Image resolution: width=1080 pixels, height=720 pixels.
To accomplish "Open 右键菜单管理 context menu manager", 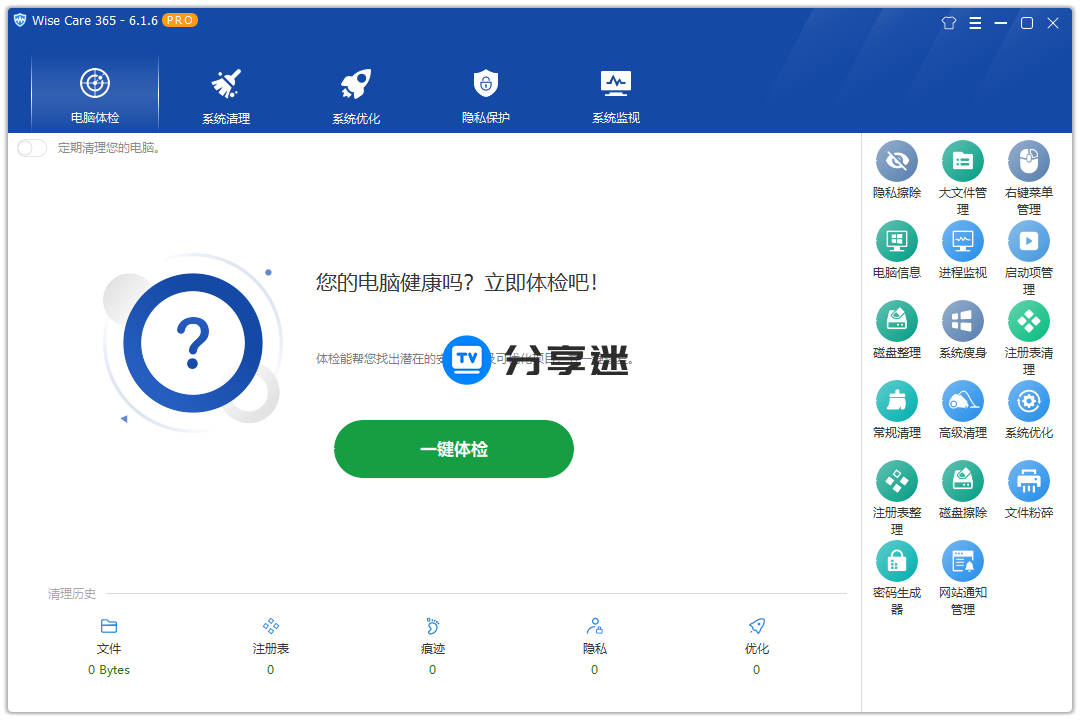I will pos(1028,162).
